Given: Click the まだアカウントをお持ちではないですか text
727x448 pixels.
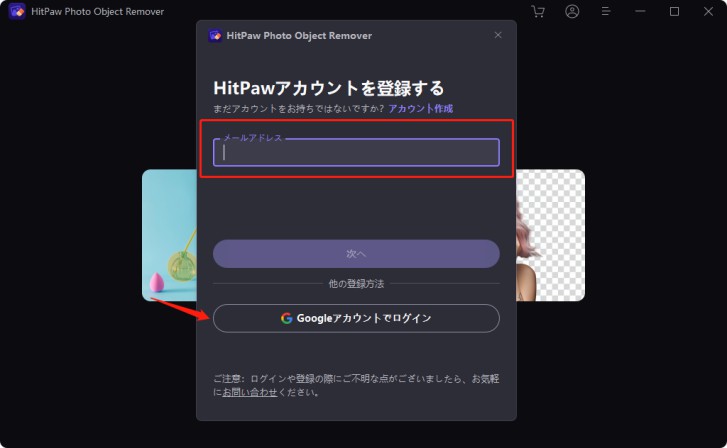Looking at the screenshot, I should [x=299, y=109].
